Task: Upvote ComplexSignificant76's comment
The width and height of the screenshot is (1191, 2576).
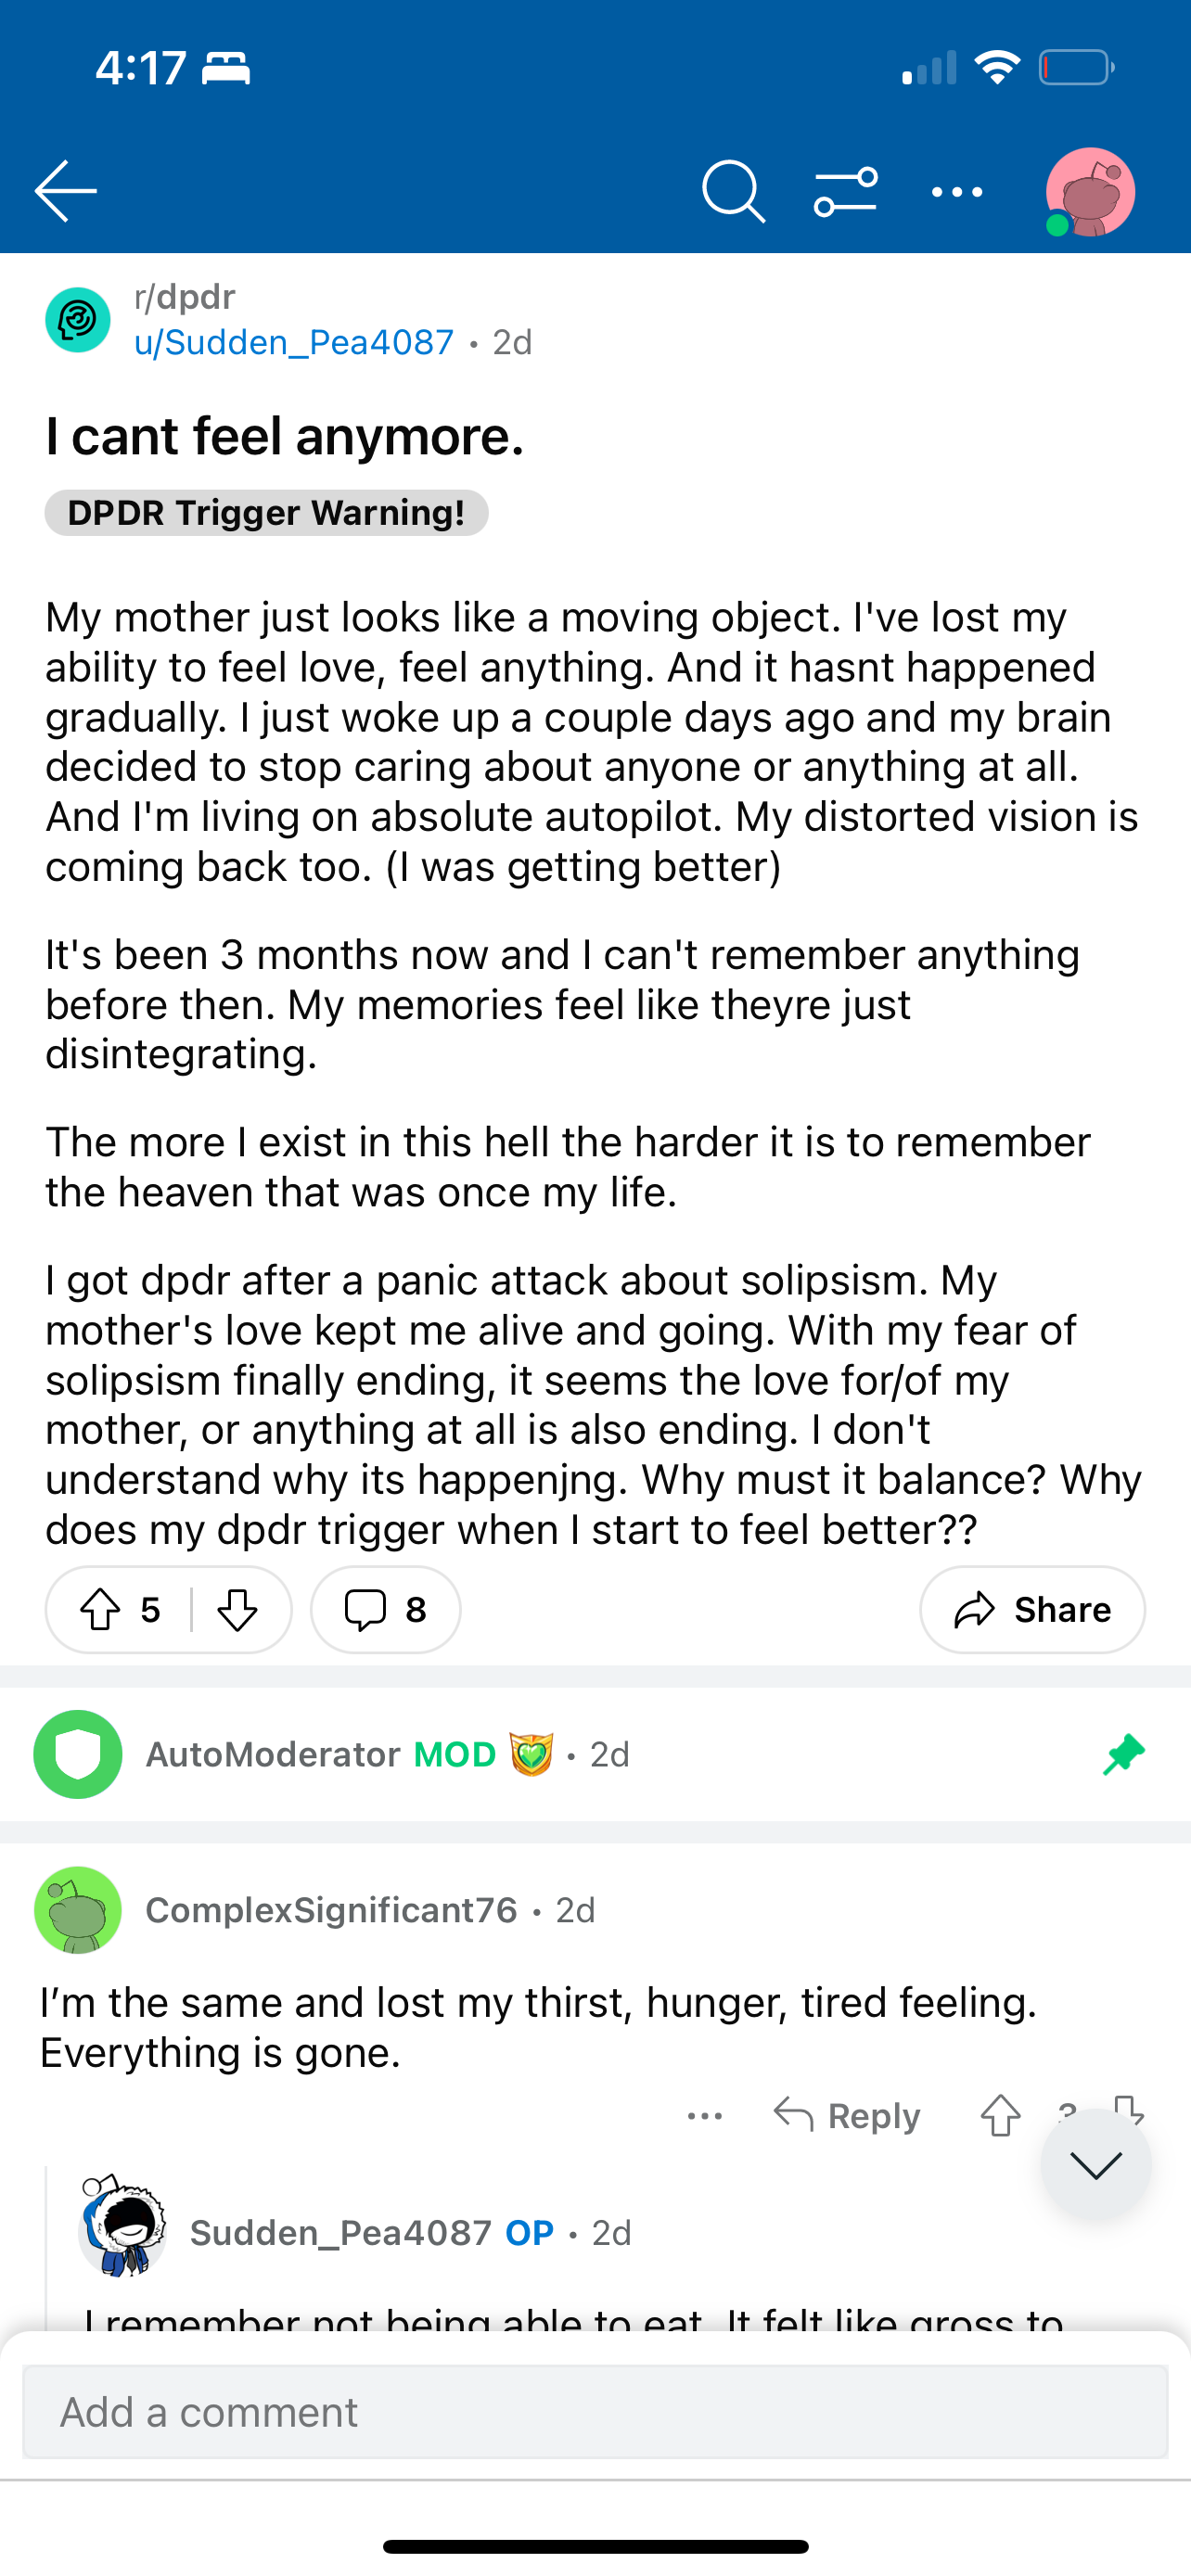Action: pyautogui.click(x=1000, y=2116)
